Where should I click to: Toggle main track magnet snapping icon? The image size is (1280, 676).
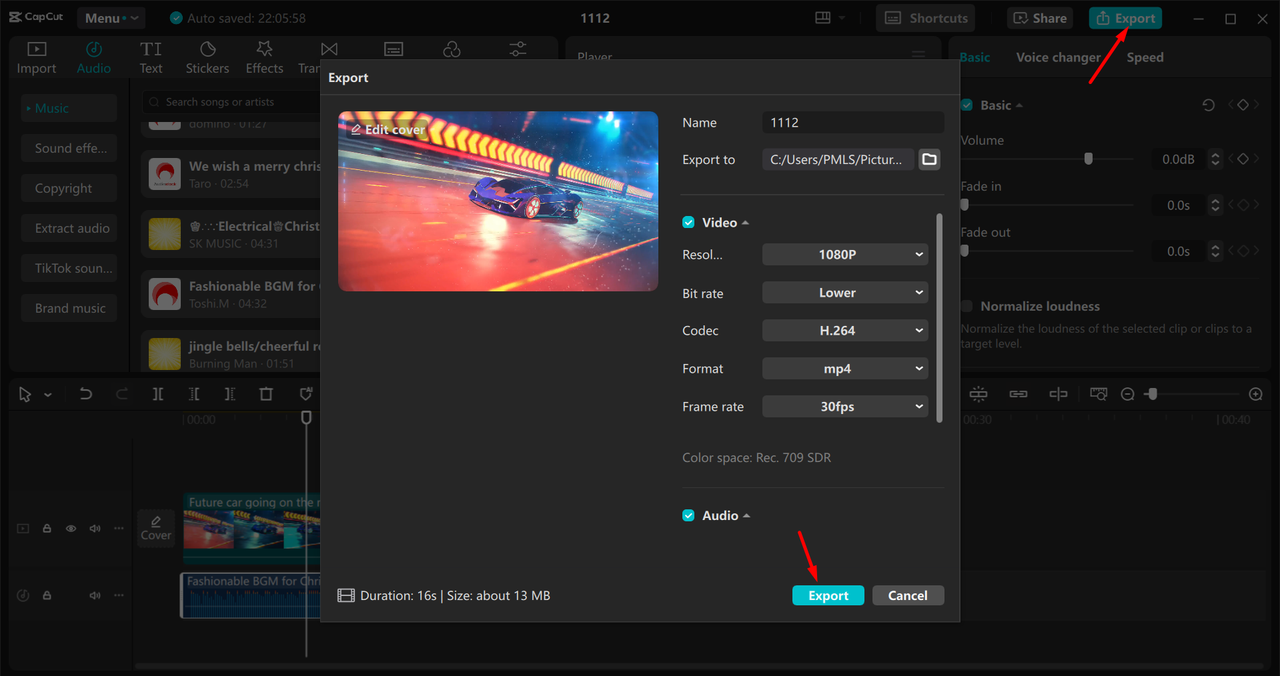point(978,394)
